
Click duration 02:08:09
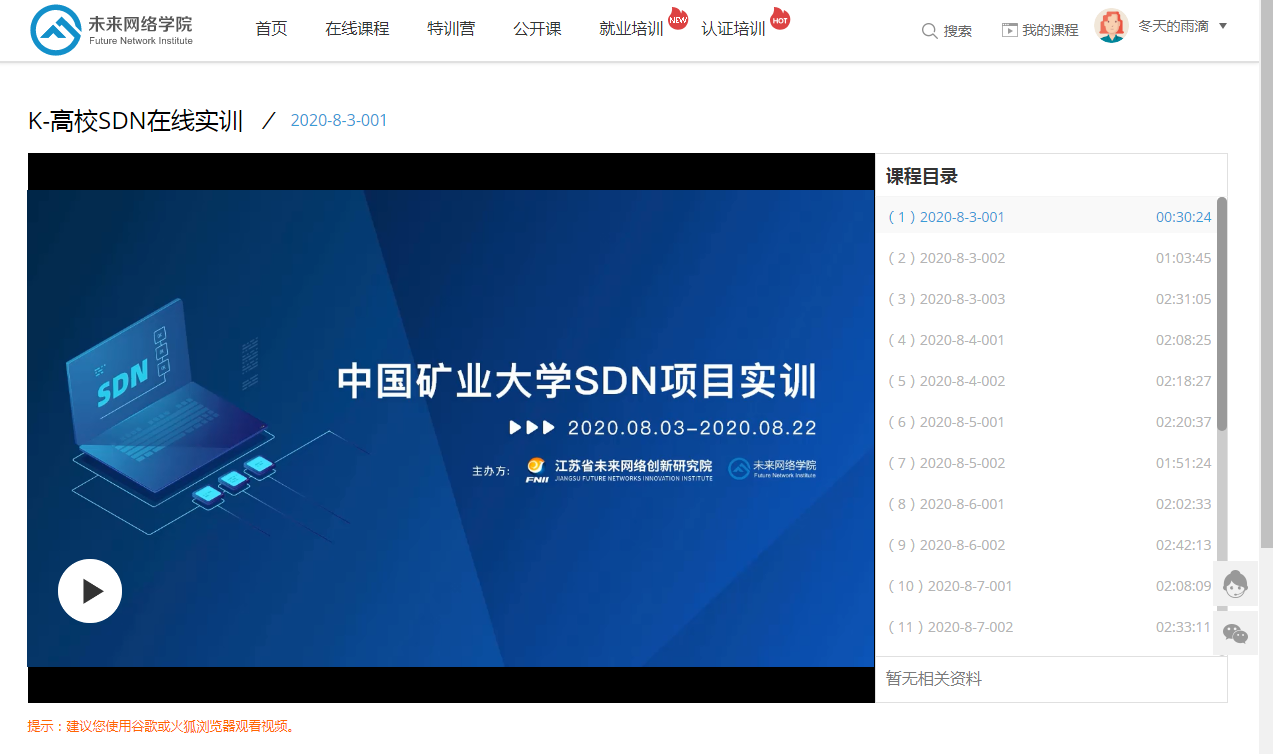coord(1183,586)
